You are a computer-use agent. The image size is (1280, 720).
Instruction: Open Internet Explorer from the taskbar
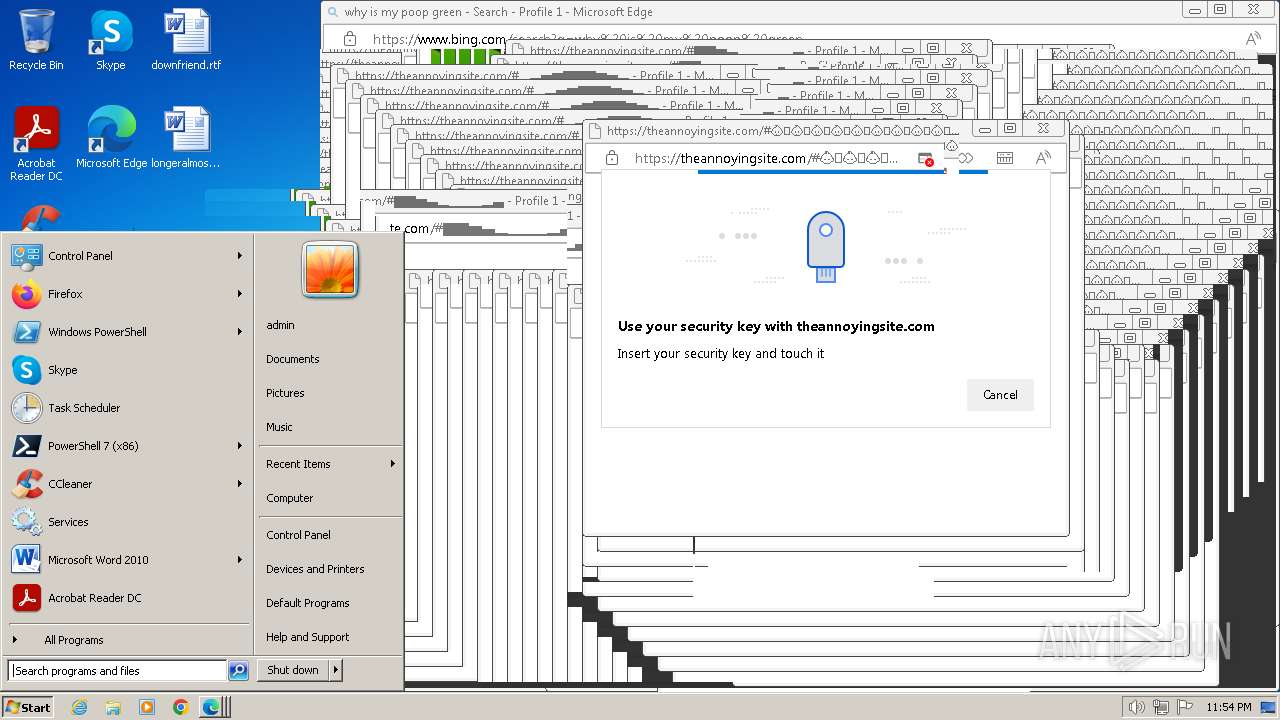pos(79,707)
